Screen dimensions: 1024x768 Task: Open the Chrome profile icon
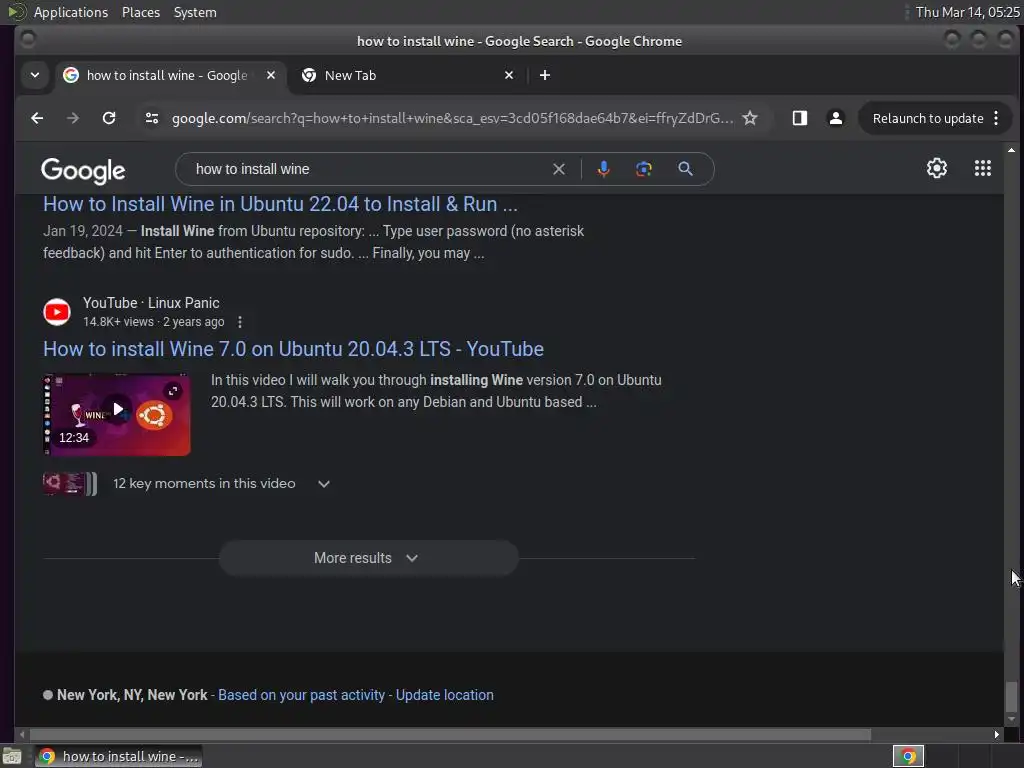click(x=835, y=118)
